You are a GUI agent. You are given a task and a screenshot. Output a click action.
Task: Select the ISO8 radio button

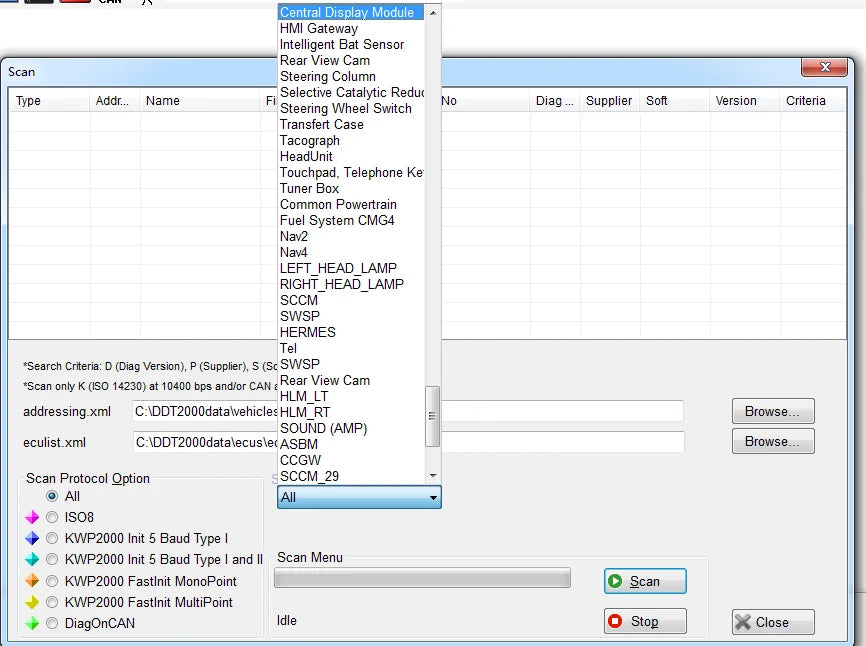[52, 517]
